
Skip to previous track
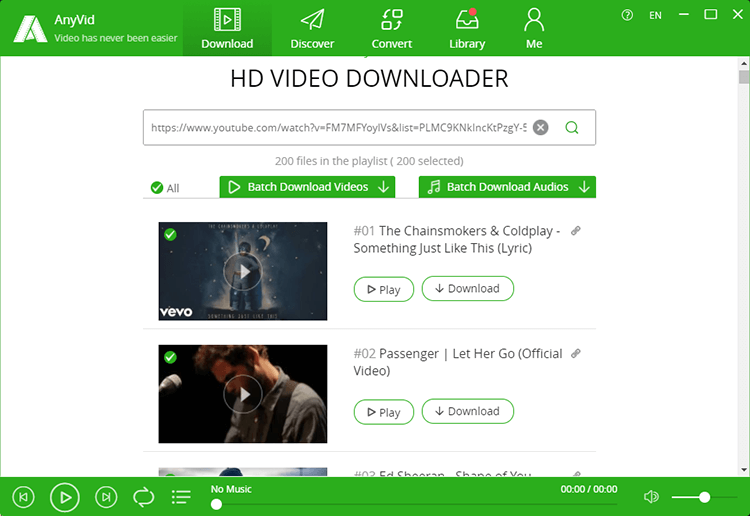click(23, 497)
